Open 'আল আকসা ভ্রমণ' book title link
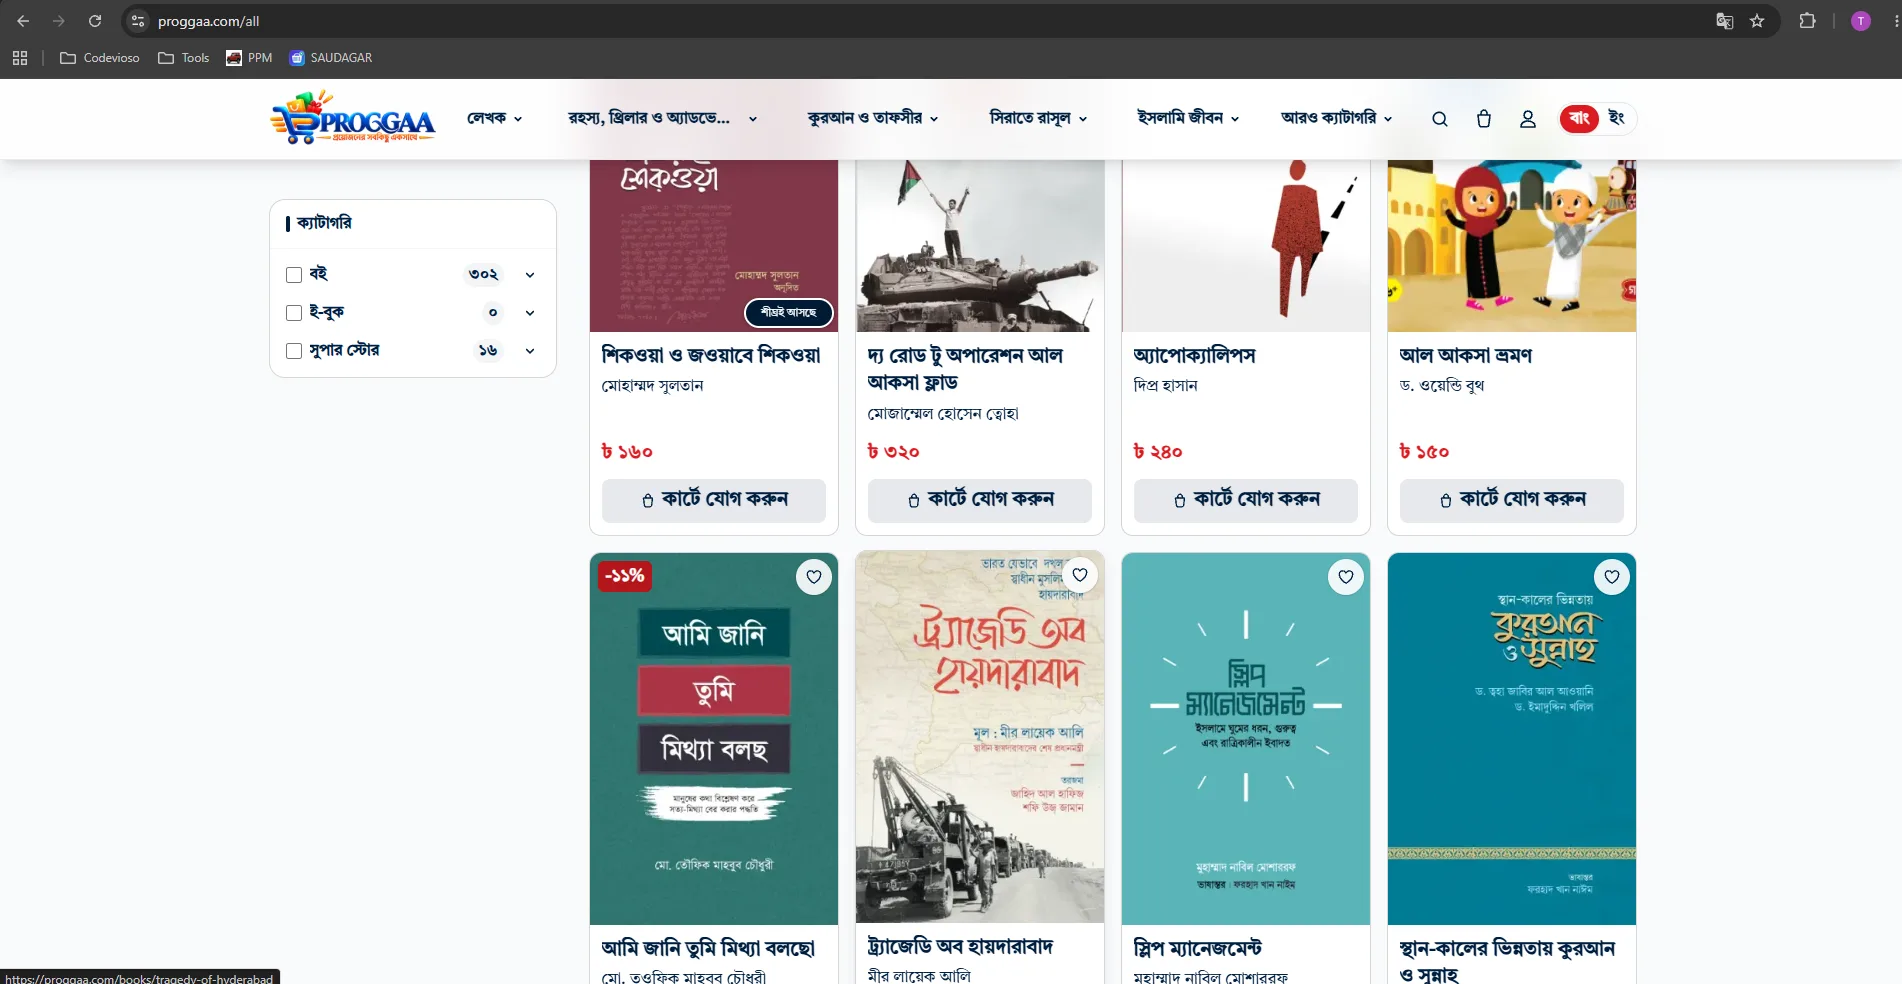Screen dimensions: 1902x984 pos(1465,355)
